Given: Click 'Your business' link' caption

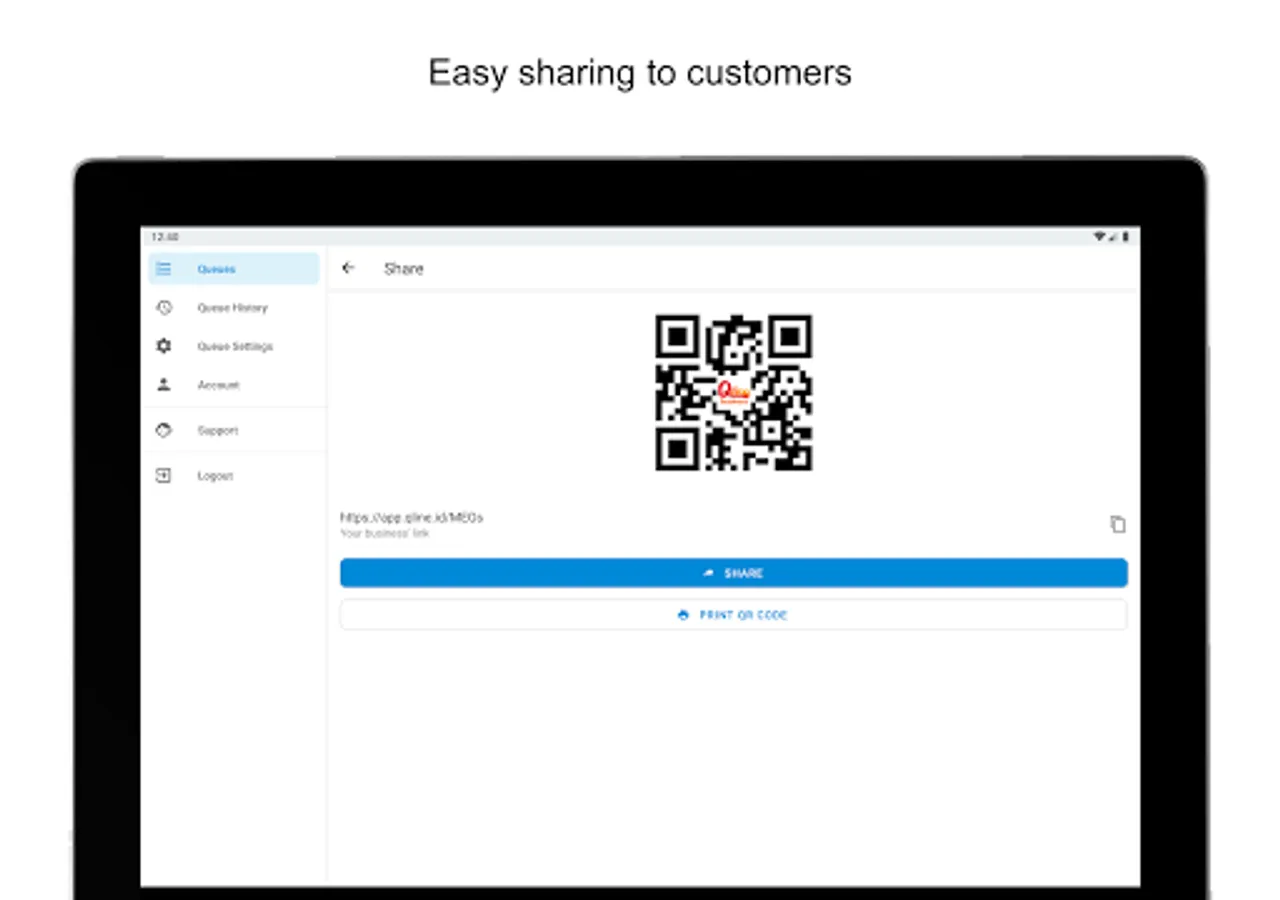Looking at the screenshot, I should click(385, 534).
